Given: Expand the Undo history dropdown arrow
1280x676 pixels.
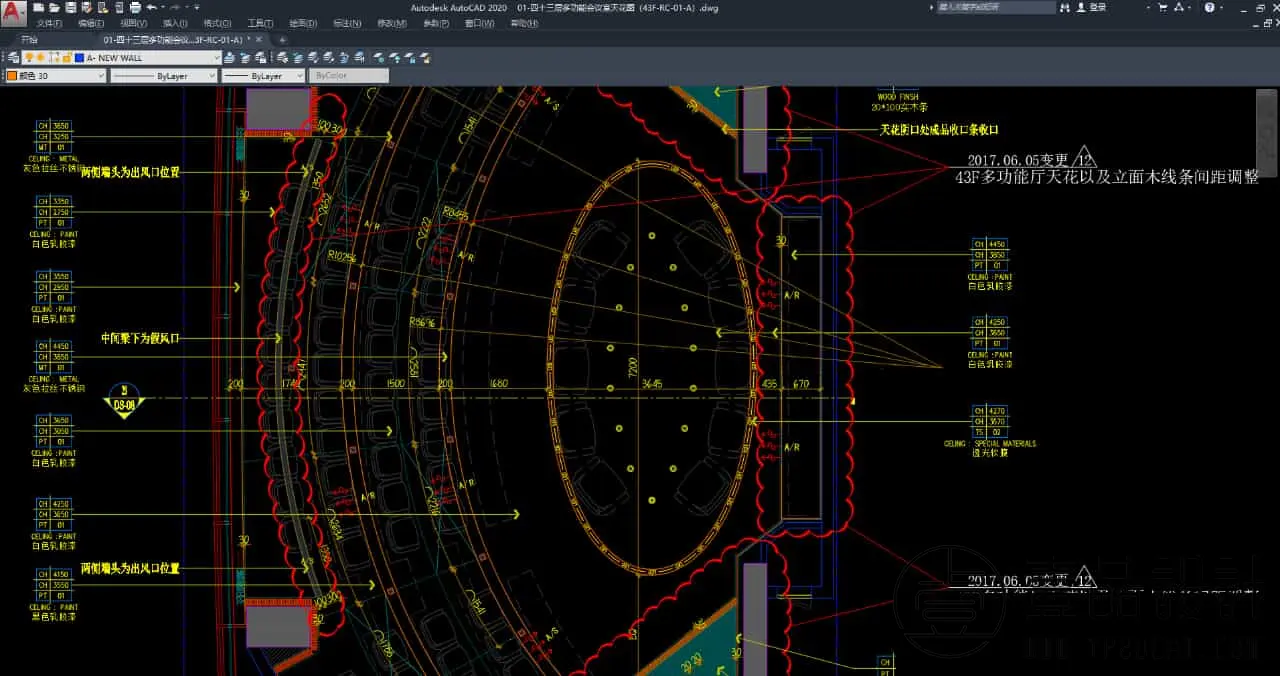Looking at the screenshot, I should pos(163,7).
